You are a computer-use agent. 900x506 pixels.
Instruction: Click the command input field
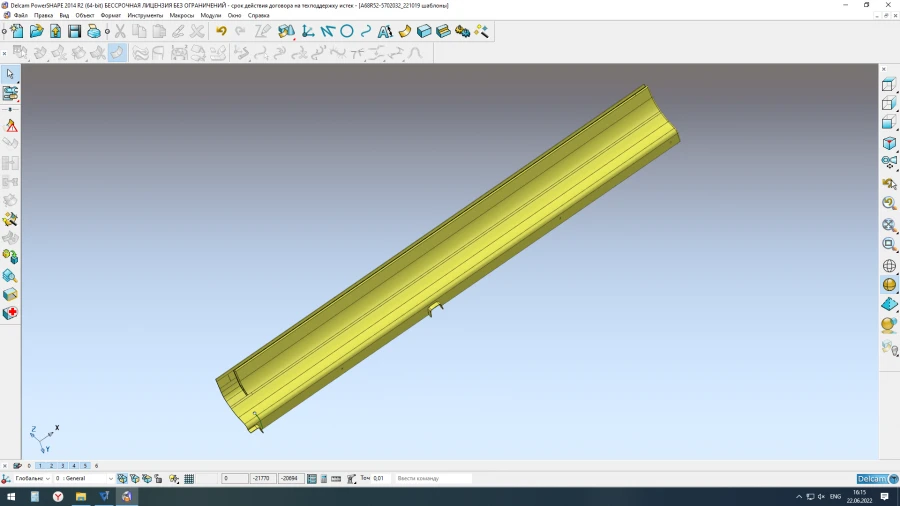click(432, 479)
